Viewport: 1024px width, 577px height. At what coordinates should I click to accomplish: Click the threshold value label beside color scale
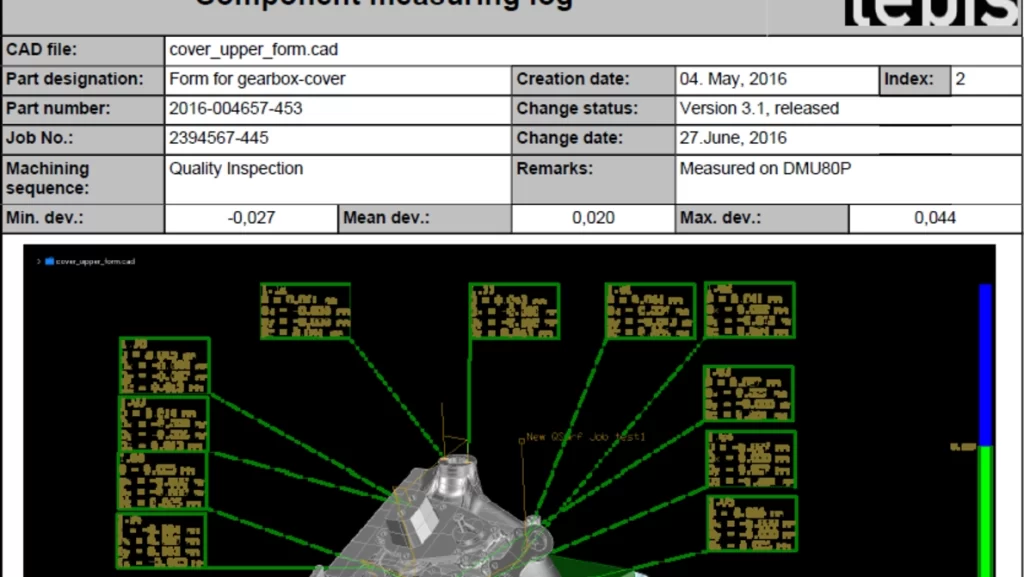pyautogui.click(x=963, y=447)
